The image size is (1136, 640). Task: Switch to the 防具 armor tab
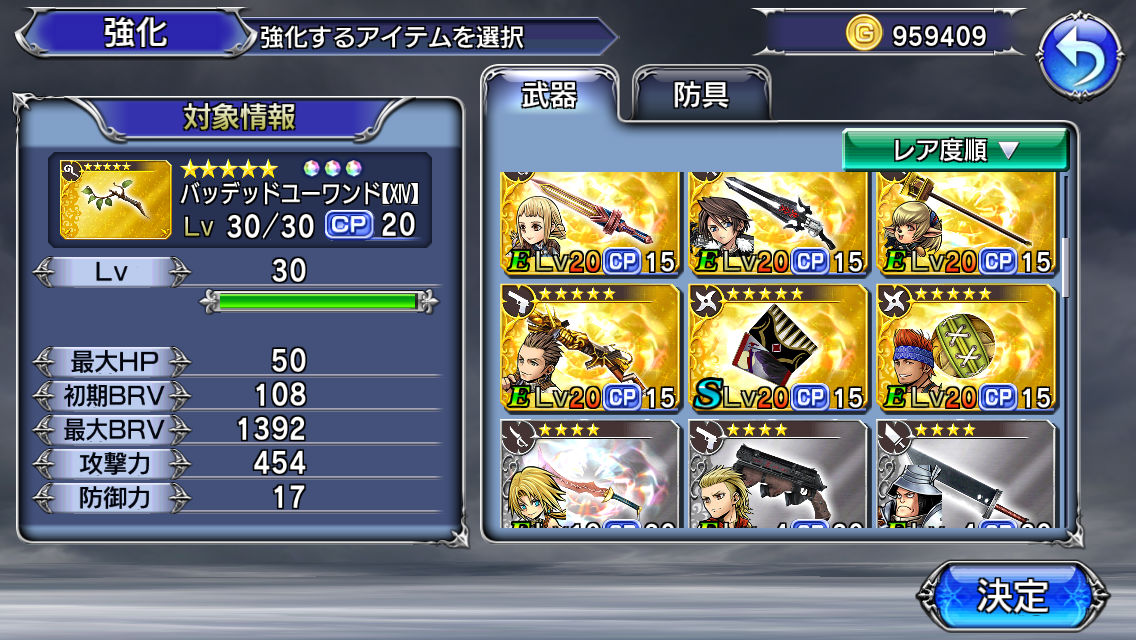701,94
